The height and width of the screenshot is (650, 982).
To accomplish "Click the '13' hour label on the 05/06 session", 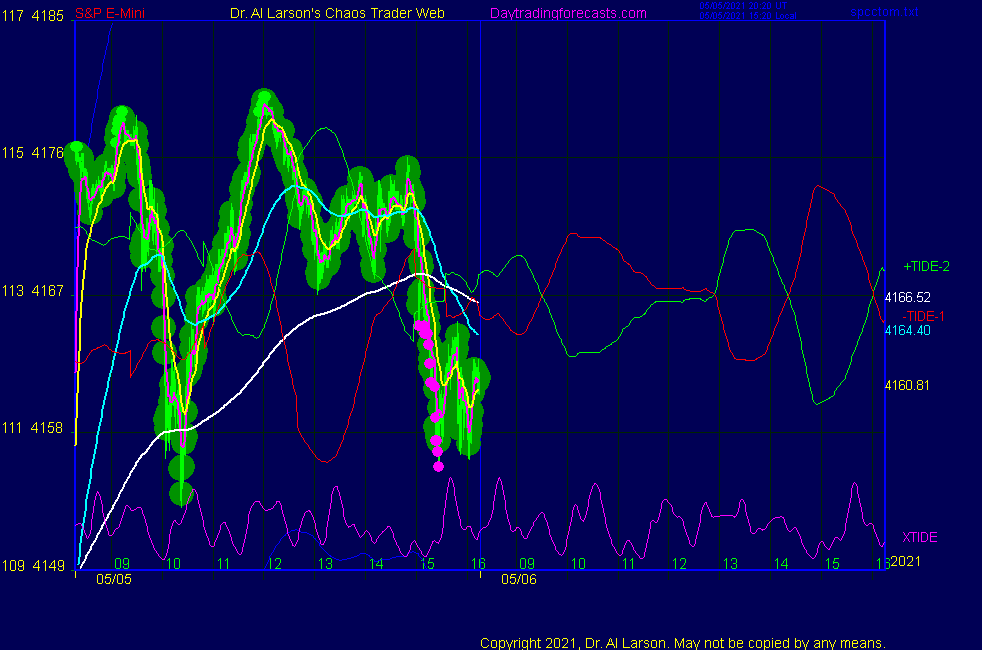I will 730,564.
